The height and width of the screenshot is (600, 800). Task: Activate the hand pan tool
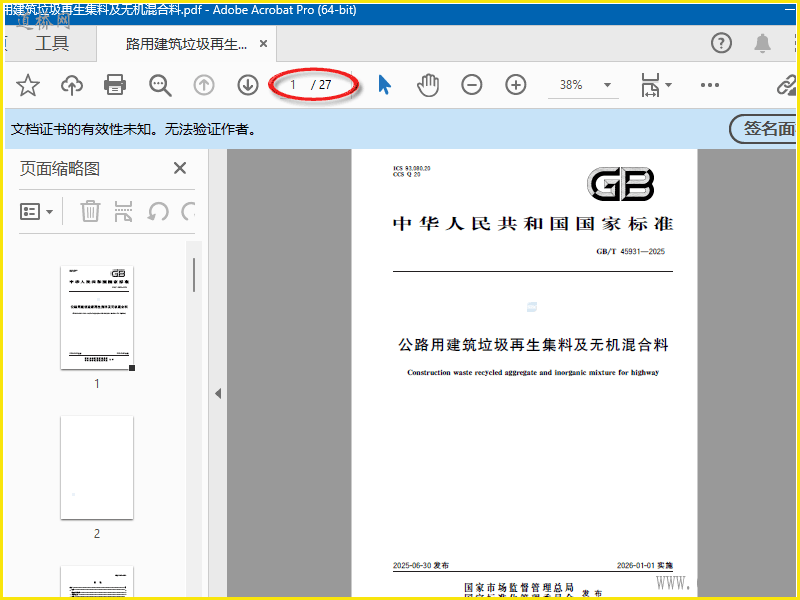[428, 85]
